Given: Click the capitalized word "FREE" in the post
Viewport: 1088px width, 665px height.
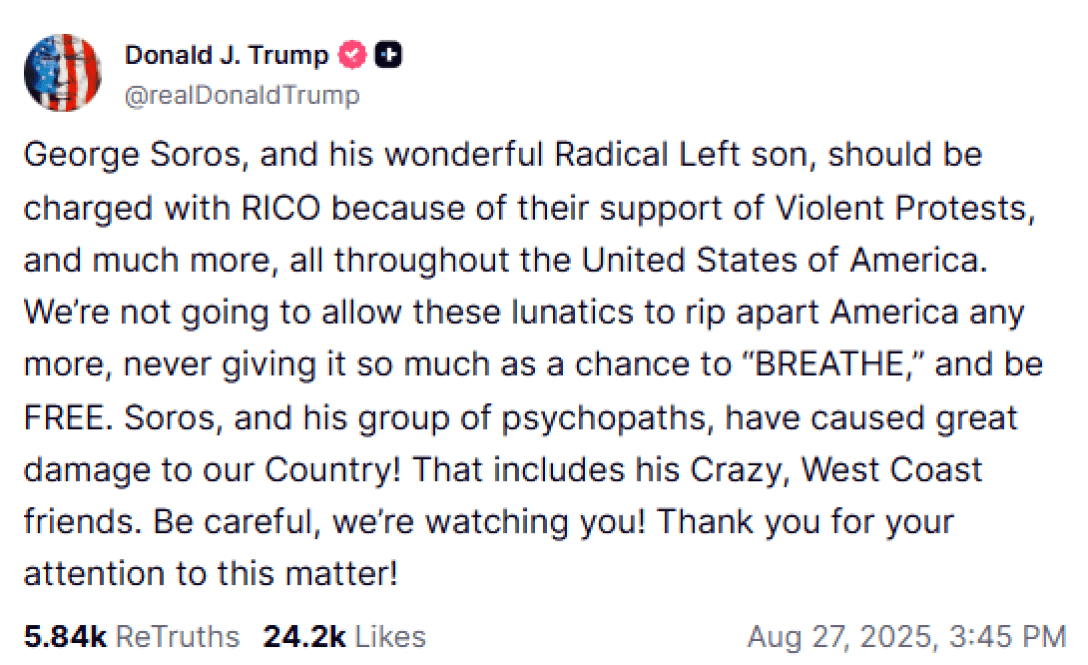Looking at the screenshot, I should pyautogui.click(x=61, y=417).
